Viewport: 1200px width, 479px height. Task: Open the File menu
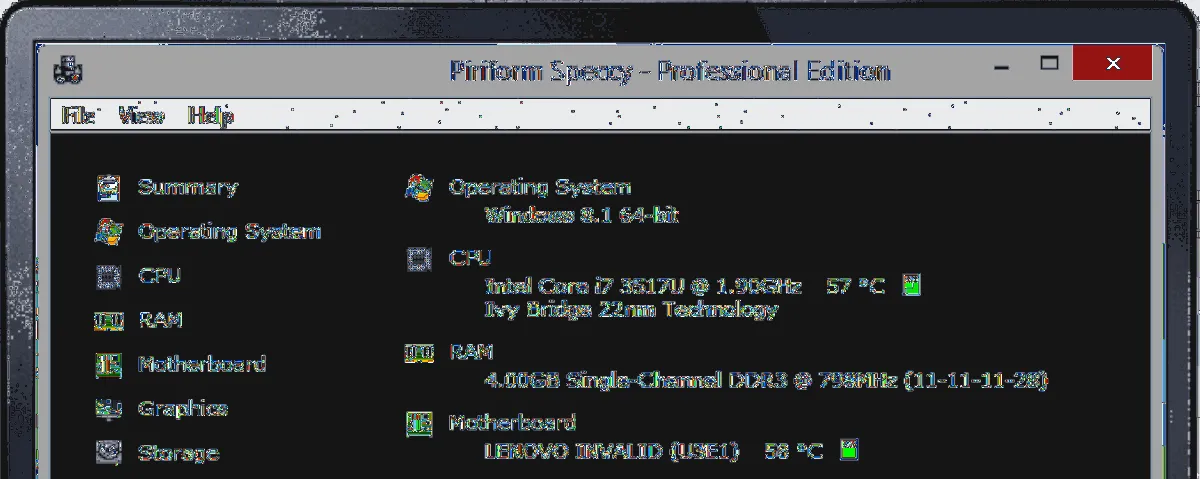(78, 116)
